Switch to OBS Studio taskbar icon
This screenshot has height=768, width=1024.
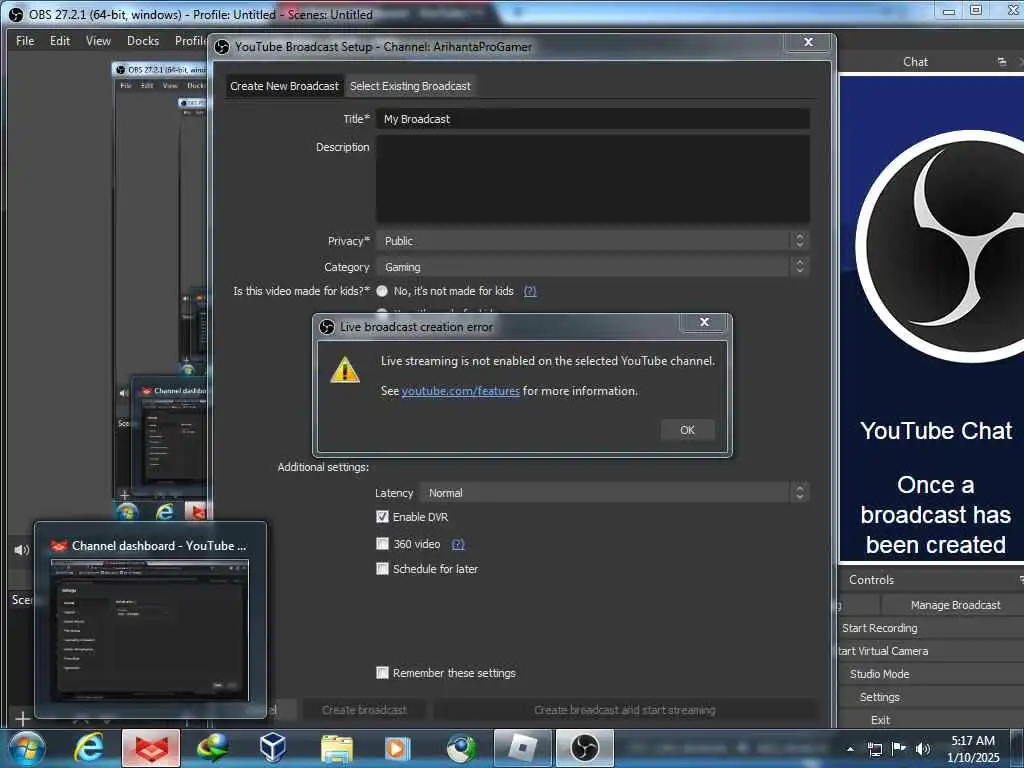tap(584, 748)
